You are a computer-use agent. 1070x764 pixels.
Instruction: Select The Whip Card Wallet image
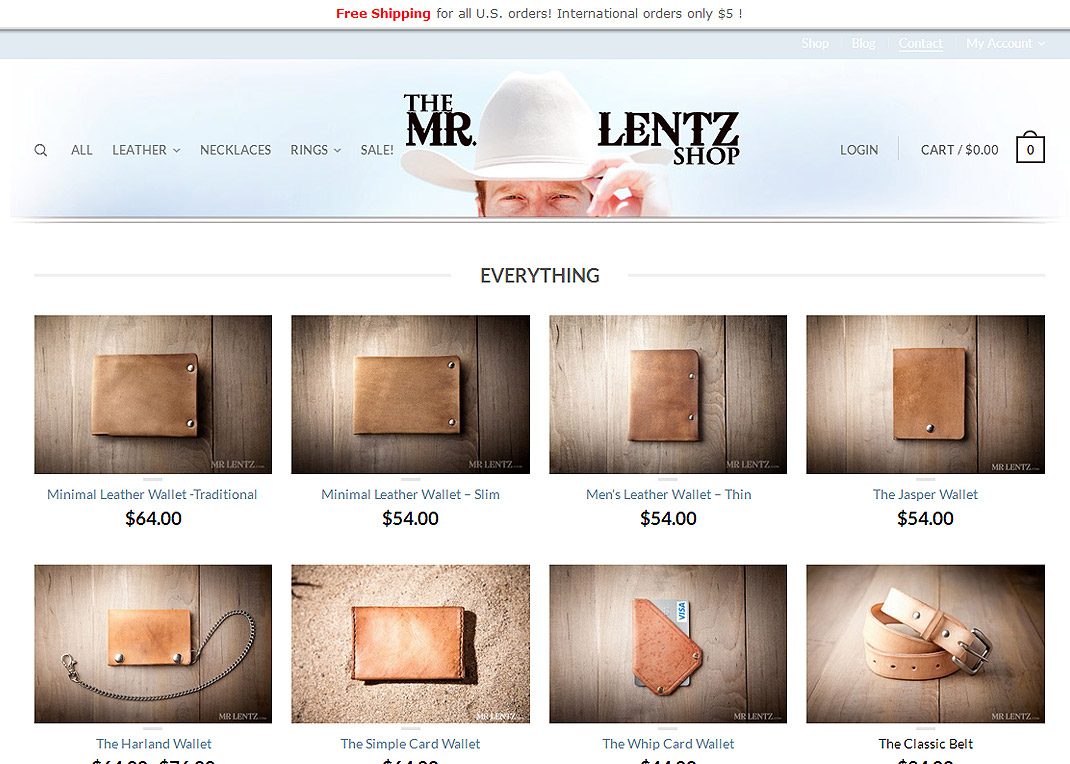[x=668, y=643]
